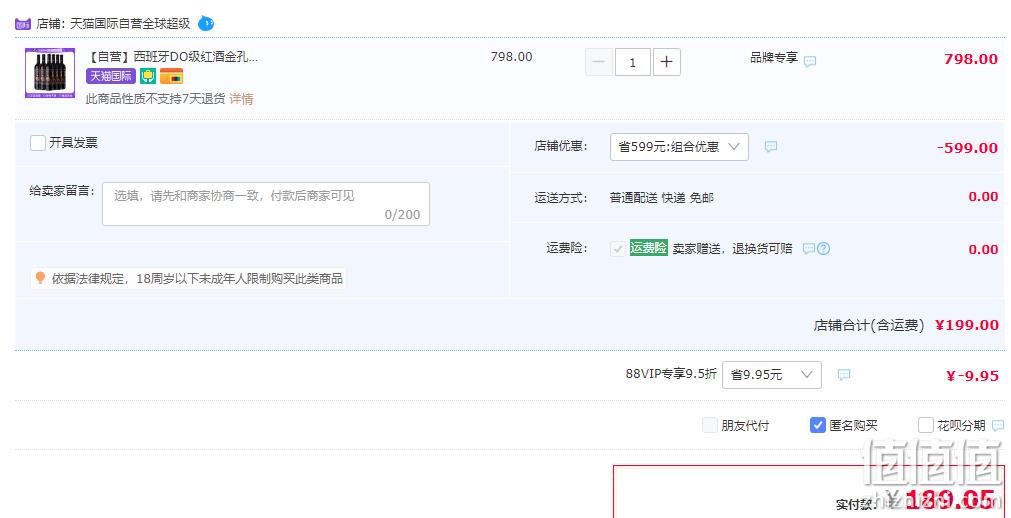Click info icon beside 88VIP discount dropdown

[843, 374]
